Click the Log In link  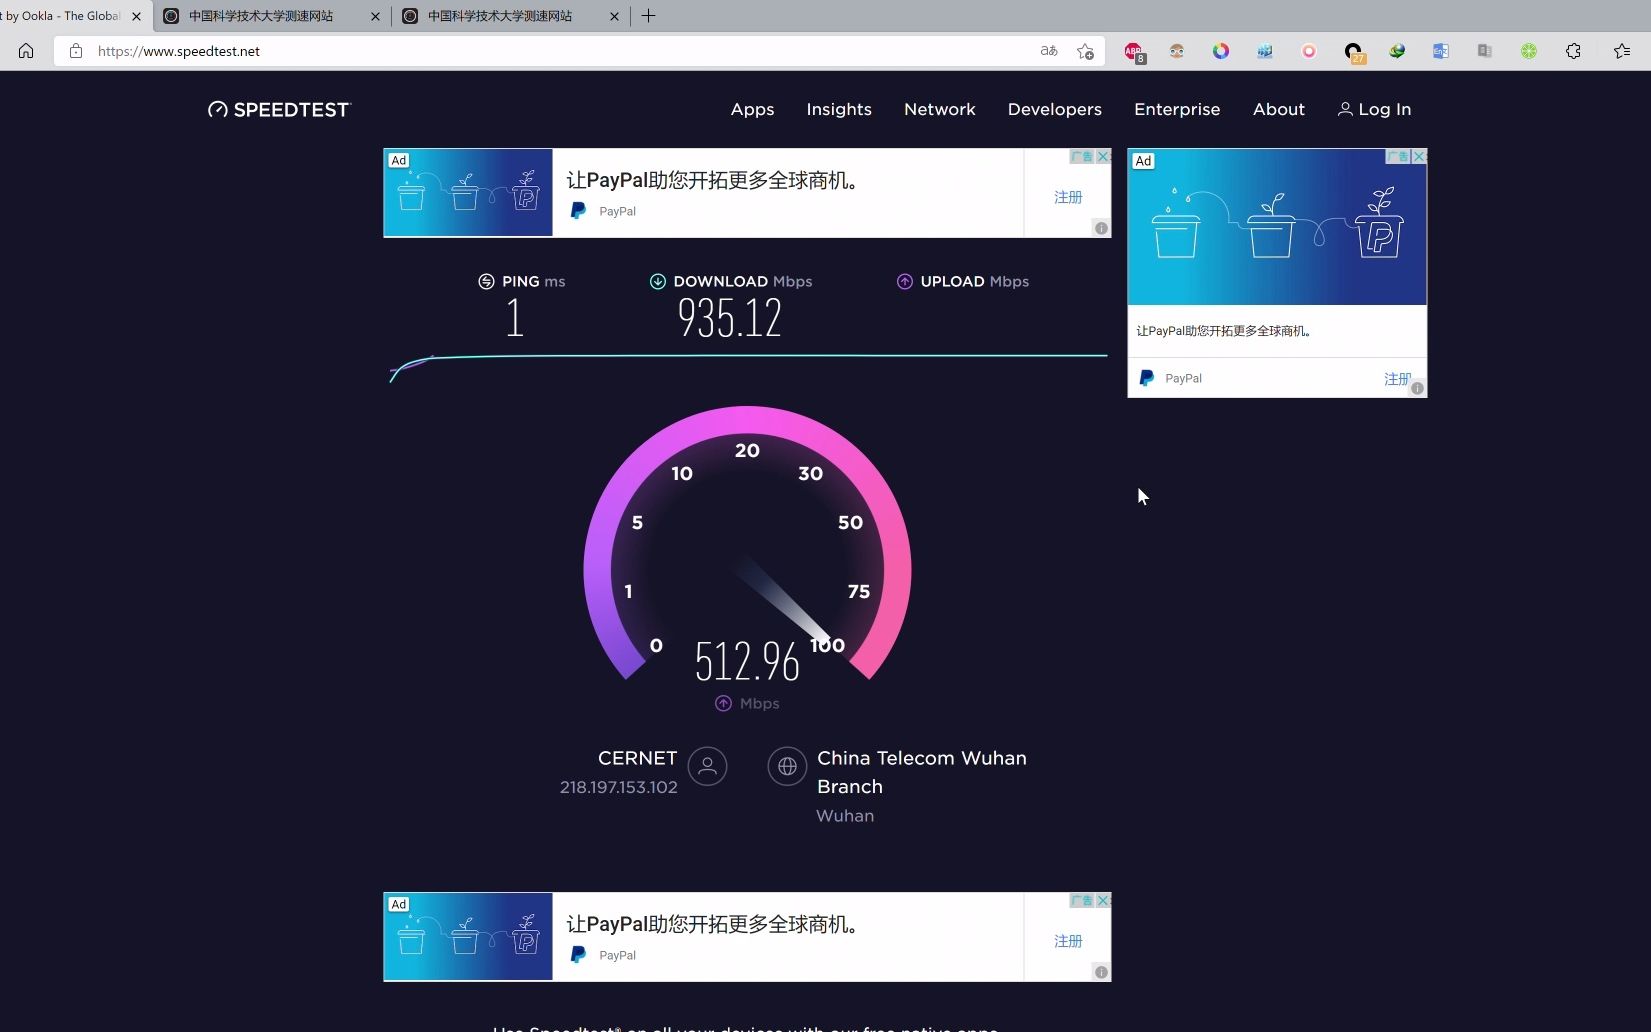coord(1374,109)
